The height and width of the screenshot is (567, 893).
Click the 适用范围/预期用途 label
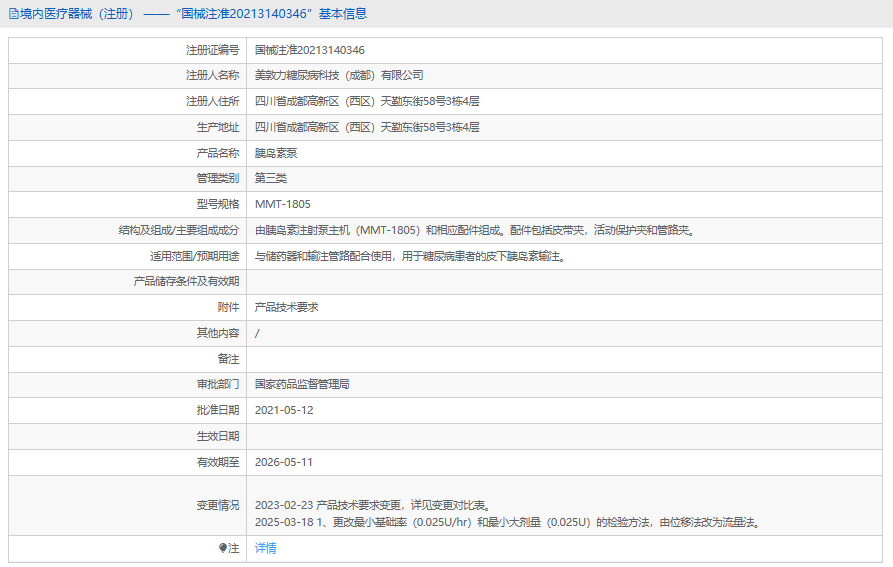click(195, 256)
